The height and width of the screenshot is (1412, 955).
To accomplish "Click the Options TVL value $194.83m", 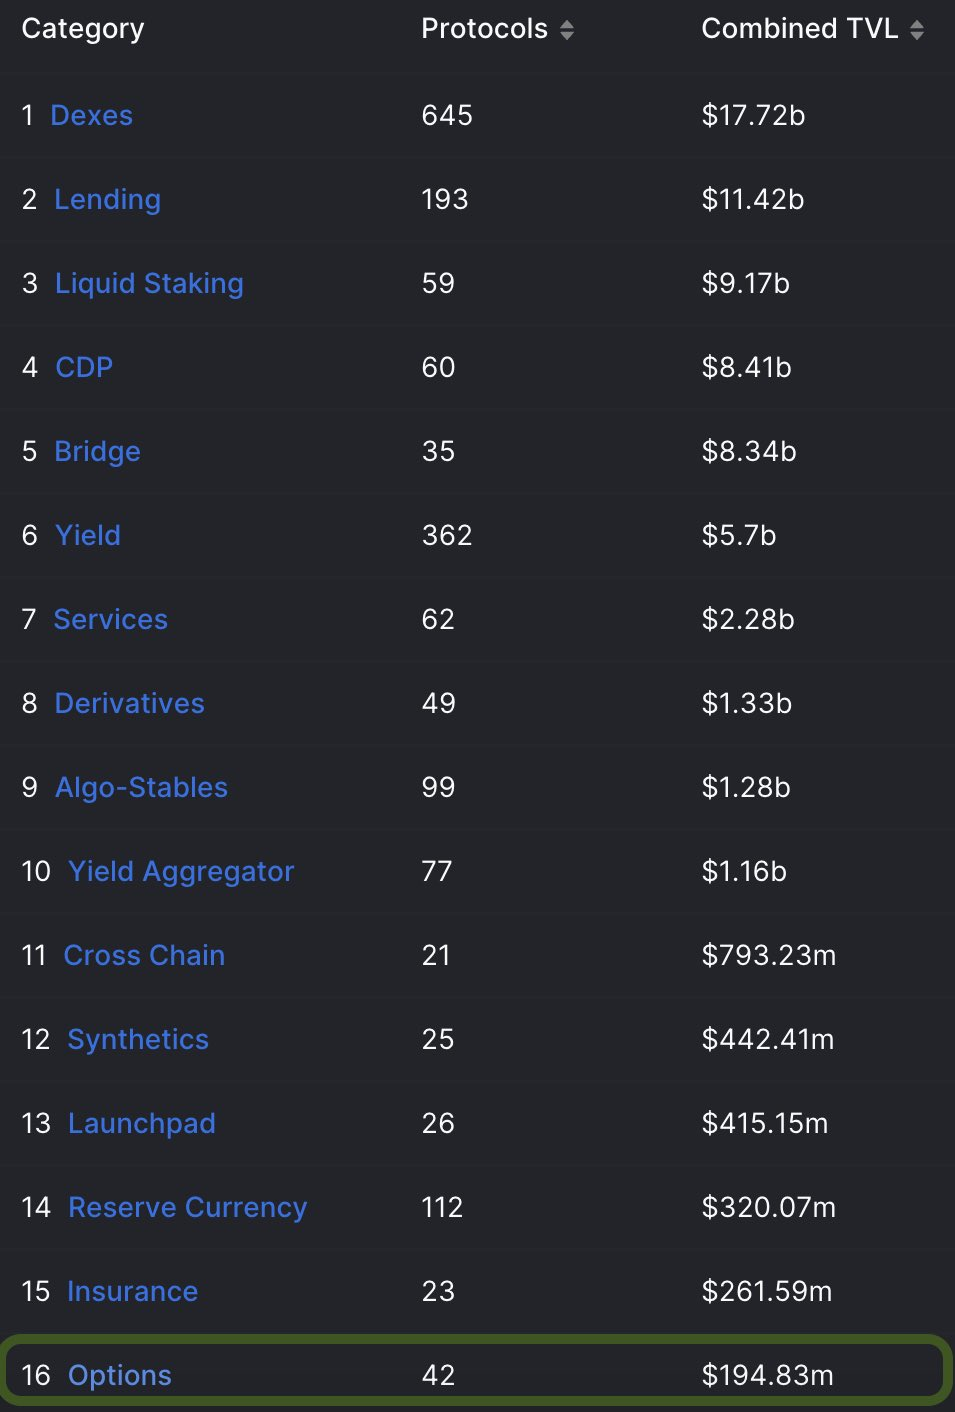I will (x=767, y=1375).
